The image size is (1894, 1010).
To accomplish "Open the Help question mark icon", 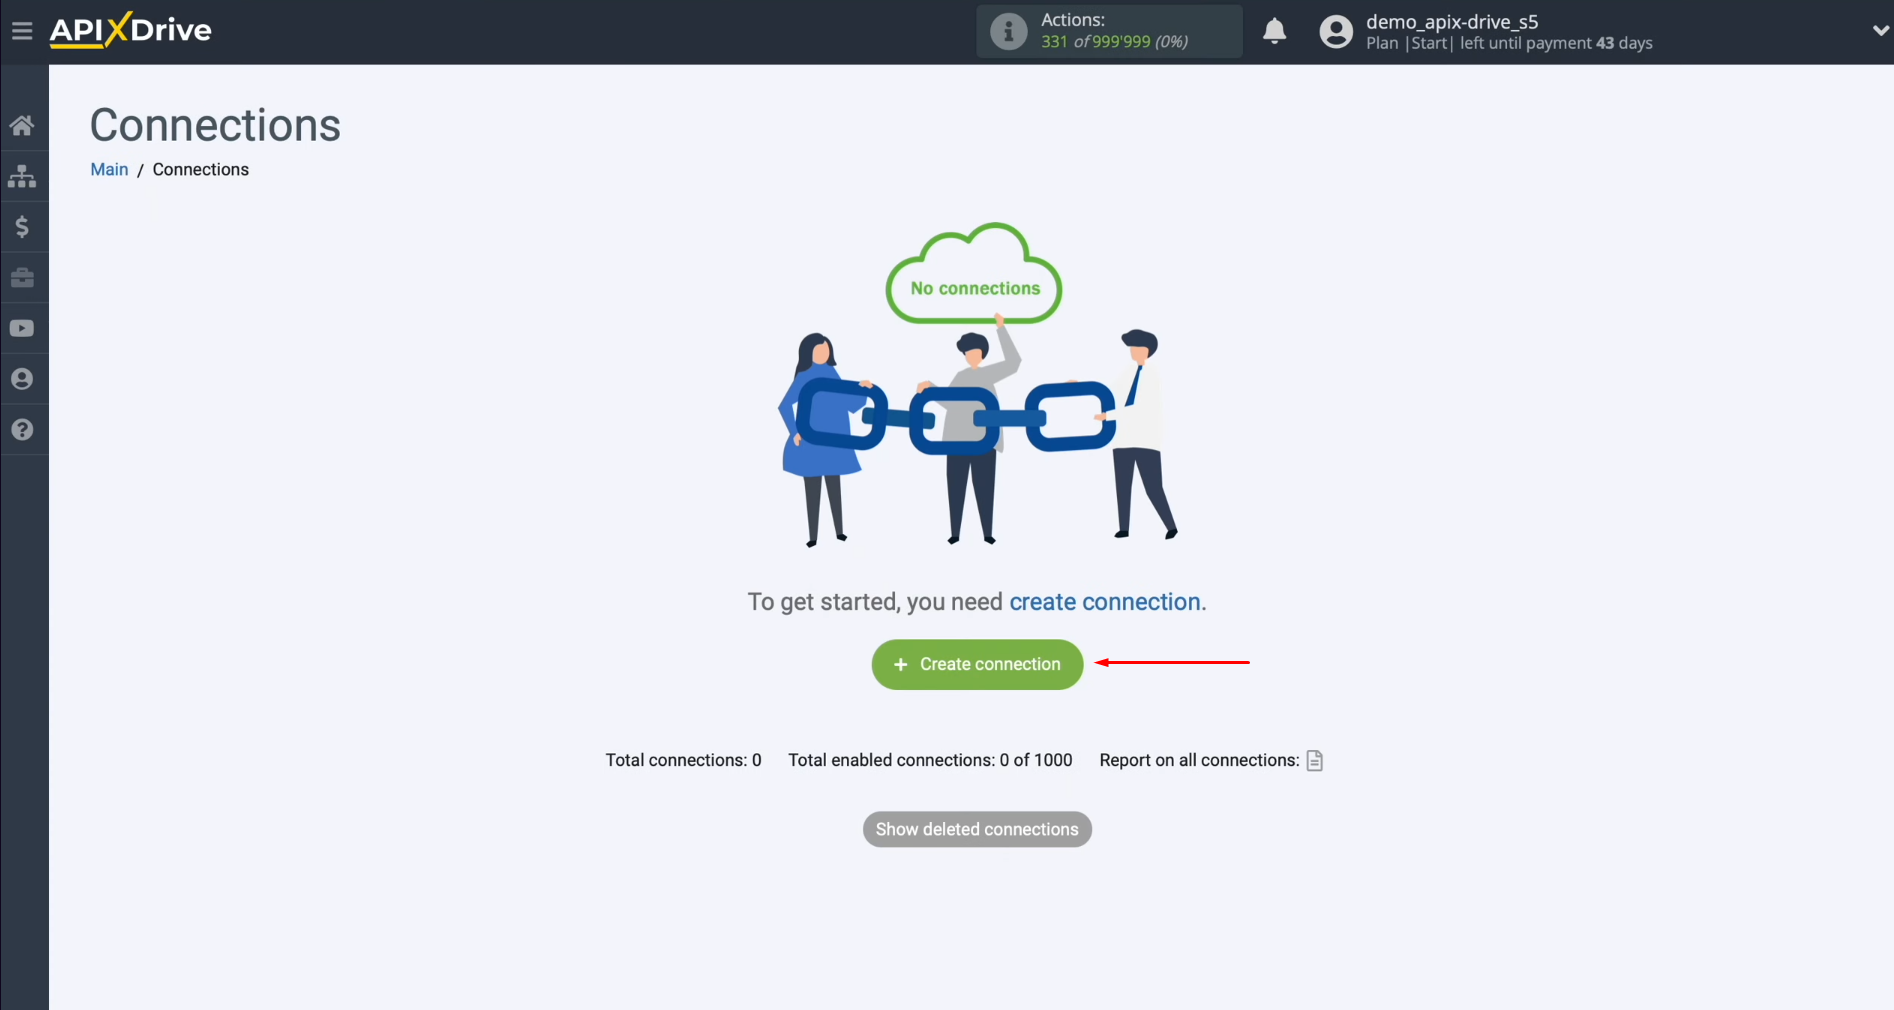I will (x=22, y=430).
